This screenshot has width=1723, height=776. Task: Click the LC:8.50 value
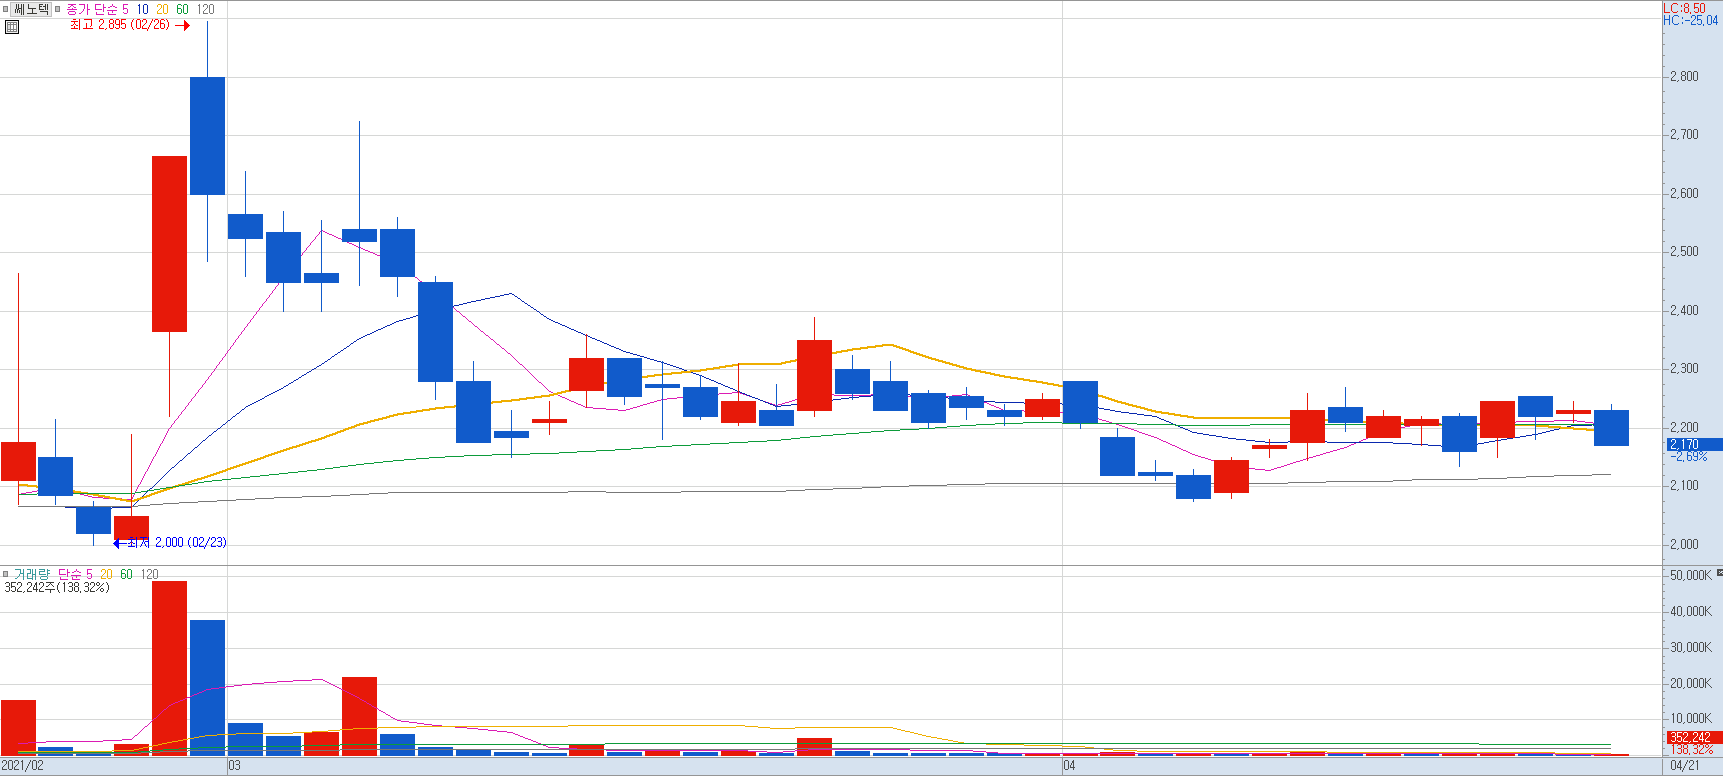click(1684, 8)
